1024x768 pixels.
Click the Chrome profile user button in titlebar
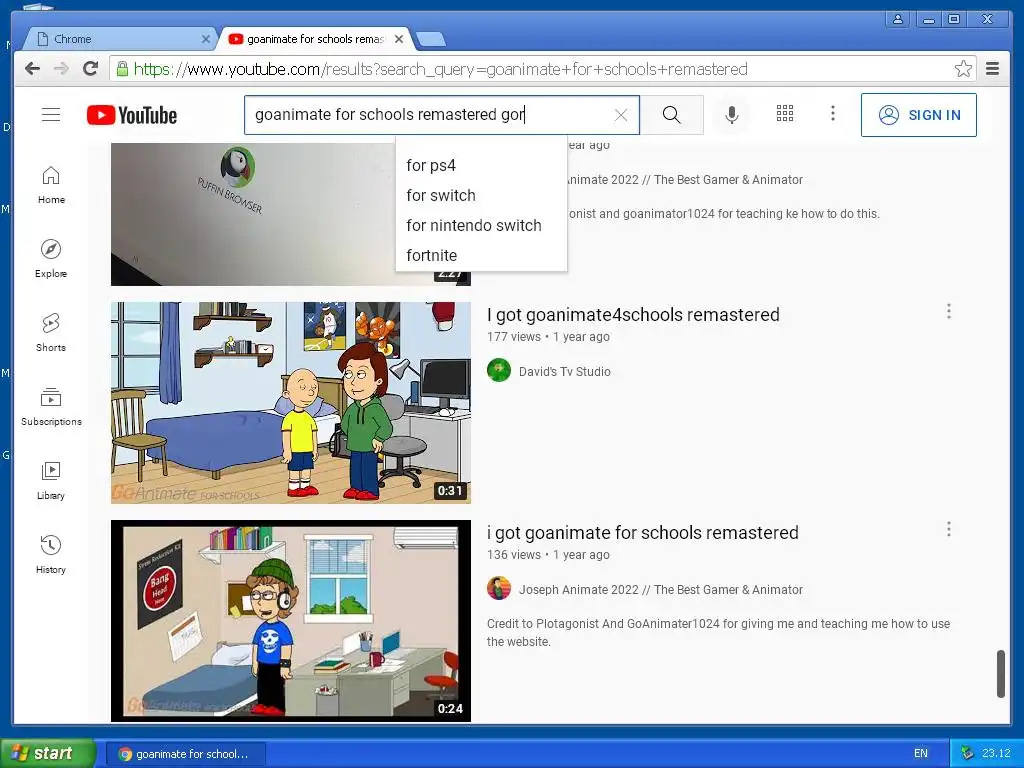(898, 19)
